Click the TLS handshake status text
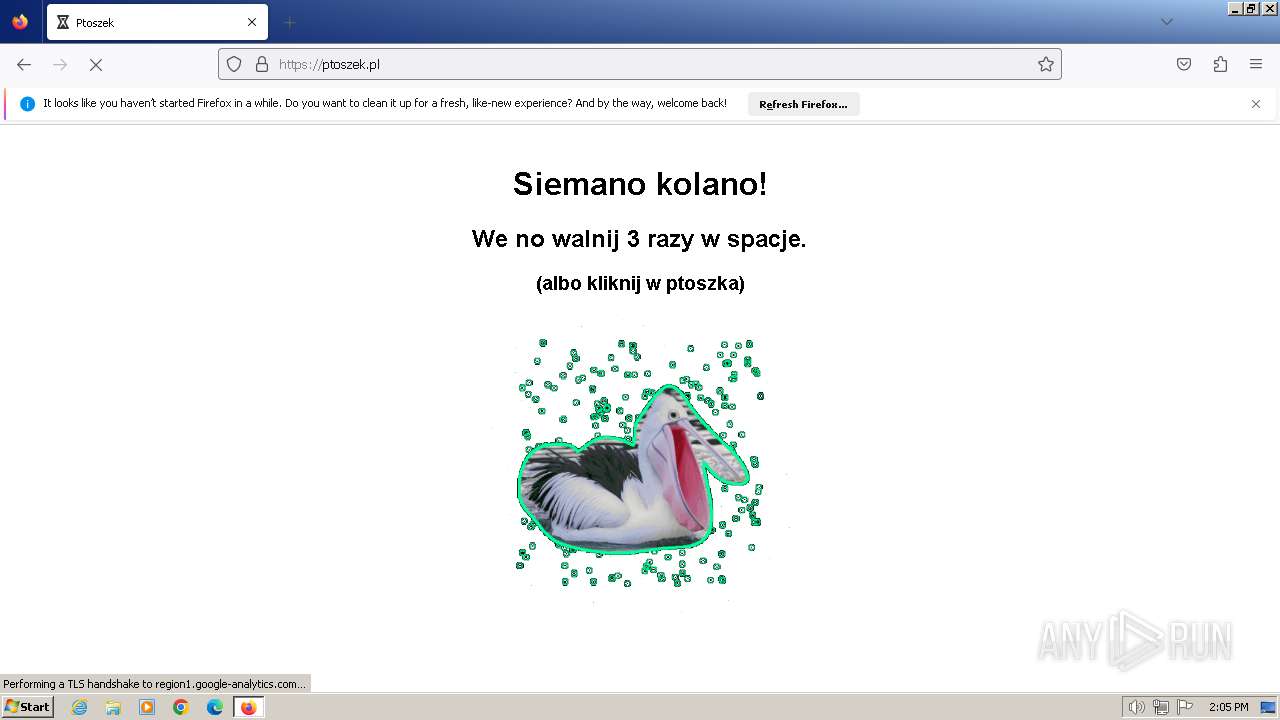Image resolution: width=1280 pixels, height=720 pixels. pos(155,684)
